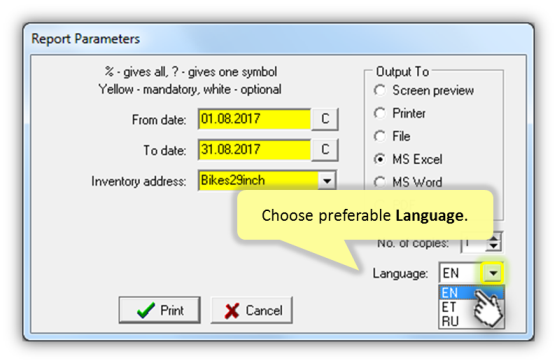Pick EN in the language list
The width and height of the screenshot is (557, 363).
coord(471,293)
